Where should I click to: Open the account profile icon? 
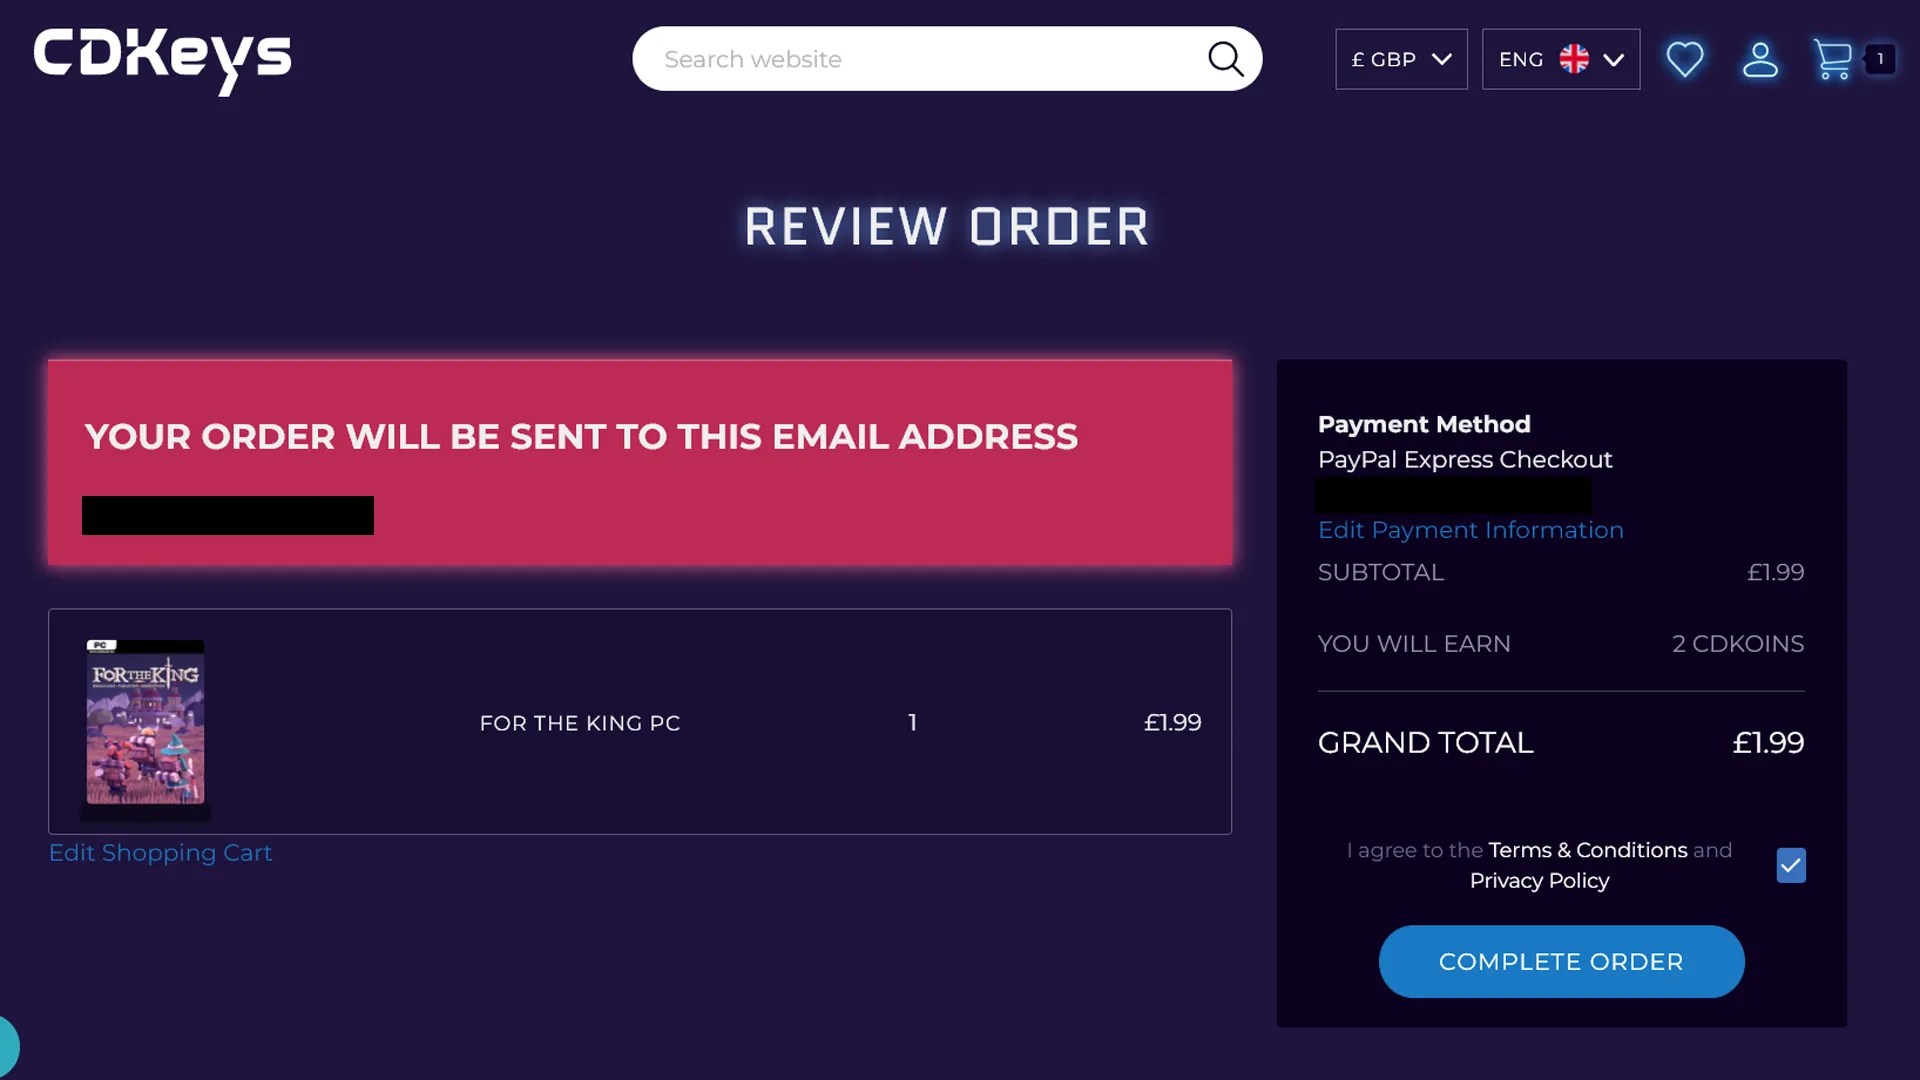(x=1761, y=59)
